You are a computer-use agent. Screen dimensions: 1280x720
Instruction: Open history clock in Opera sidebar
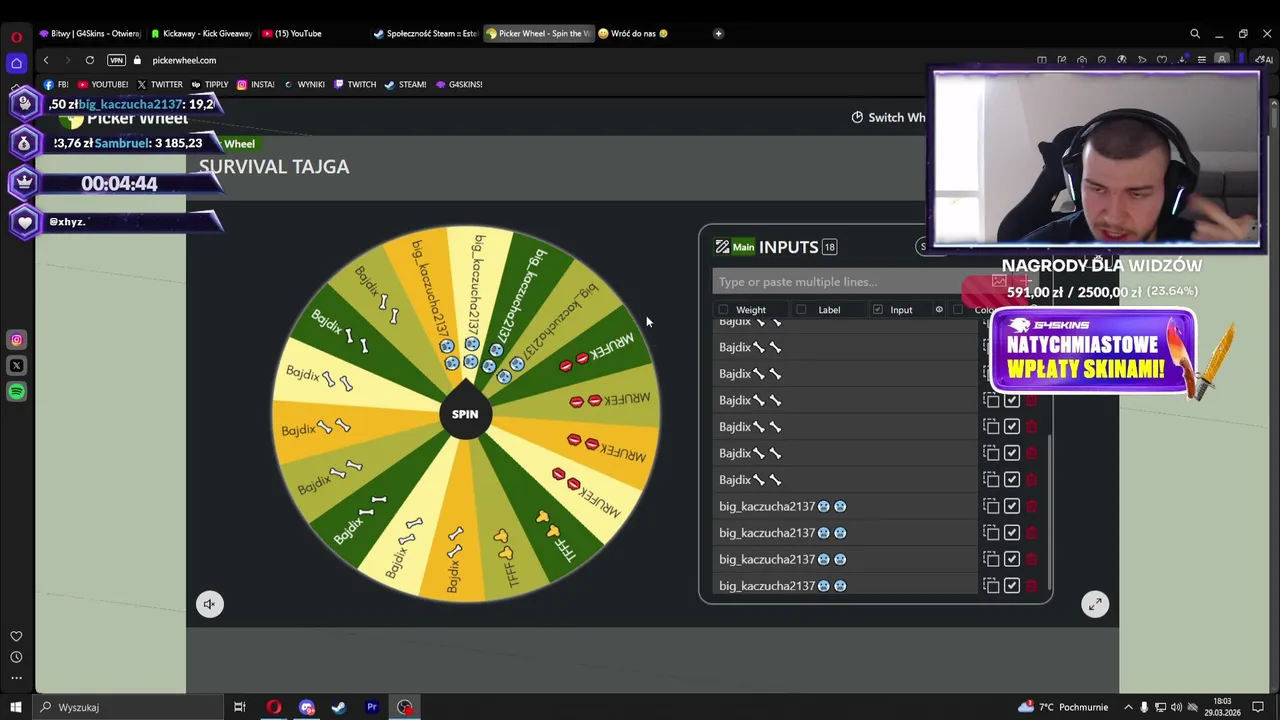[16, 657]
